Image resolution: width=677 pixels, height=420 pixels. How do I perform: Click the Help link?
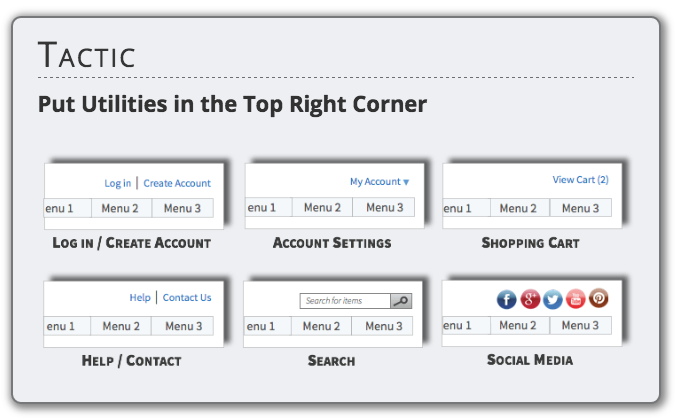(140, 298)
